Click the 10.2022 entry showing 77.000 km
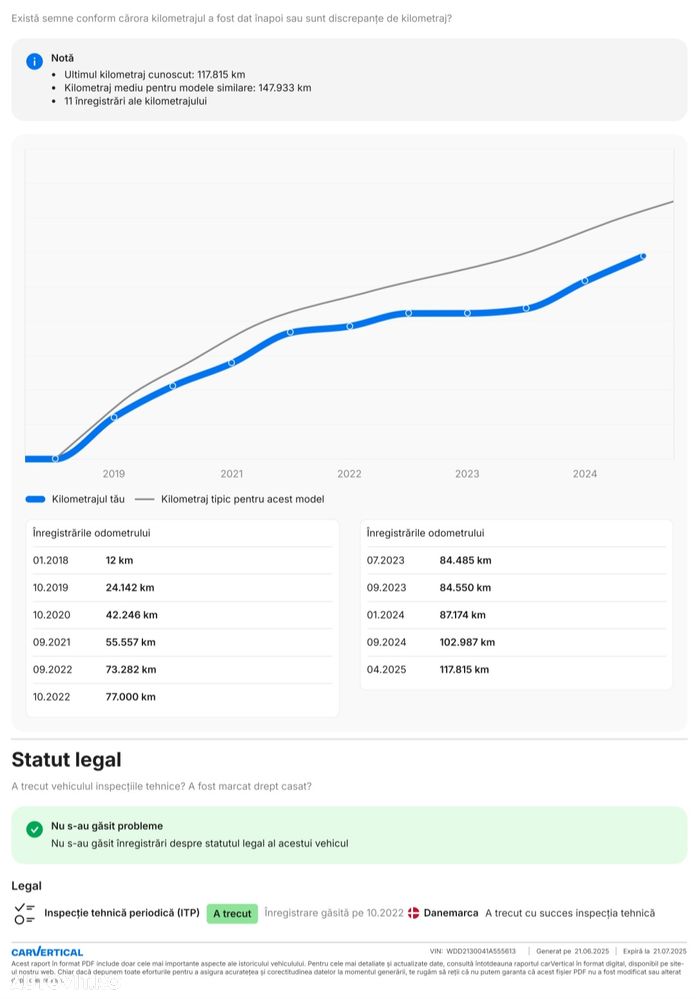Screen dimensions: 696x999 pyautogui.click(x=182, y=697)
